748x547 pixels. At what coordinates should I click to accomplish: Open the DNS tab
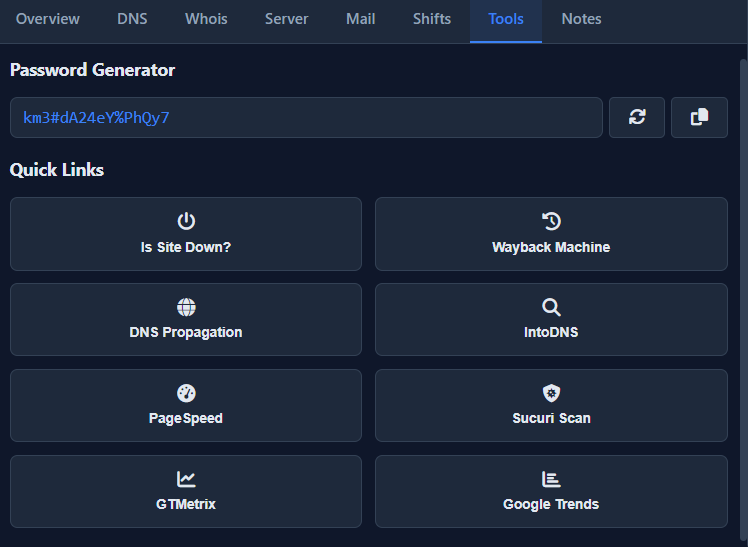pyautogui.click(x=132, y=19)
